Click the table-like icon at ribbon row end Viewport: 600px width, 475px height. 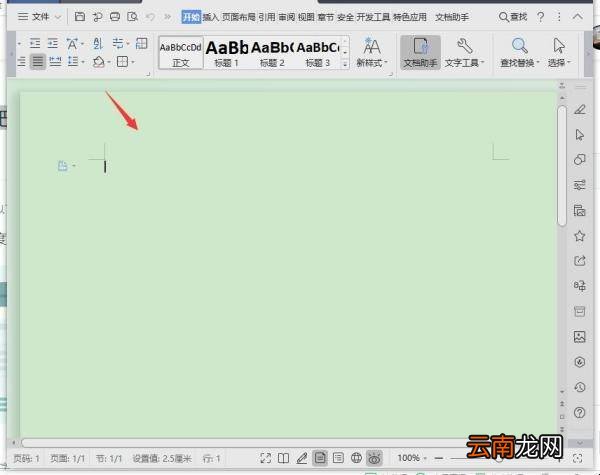point(142,43)
